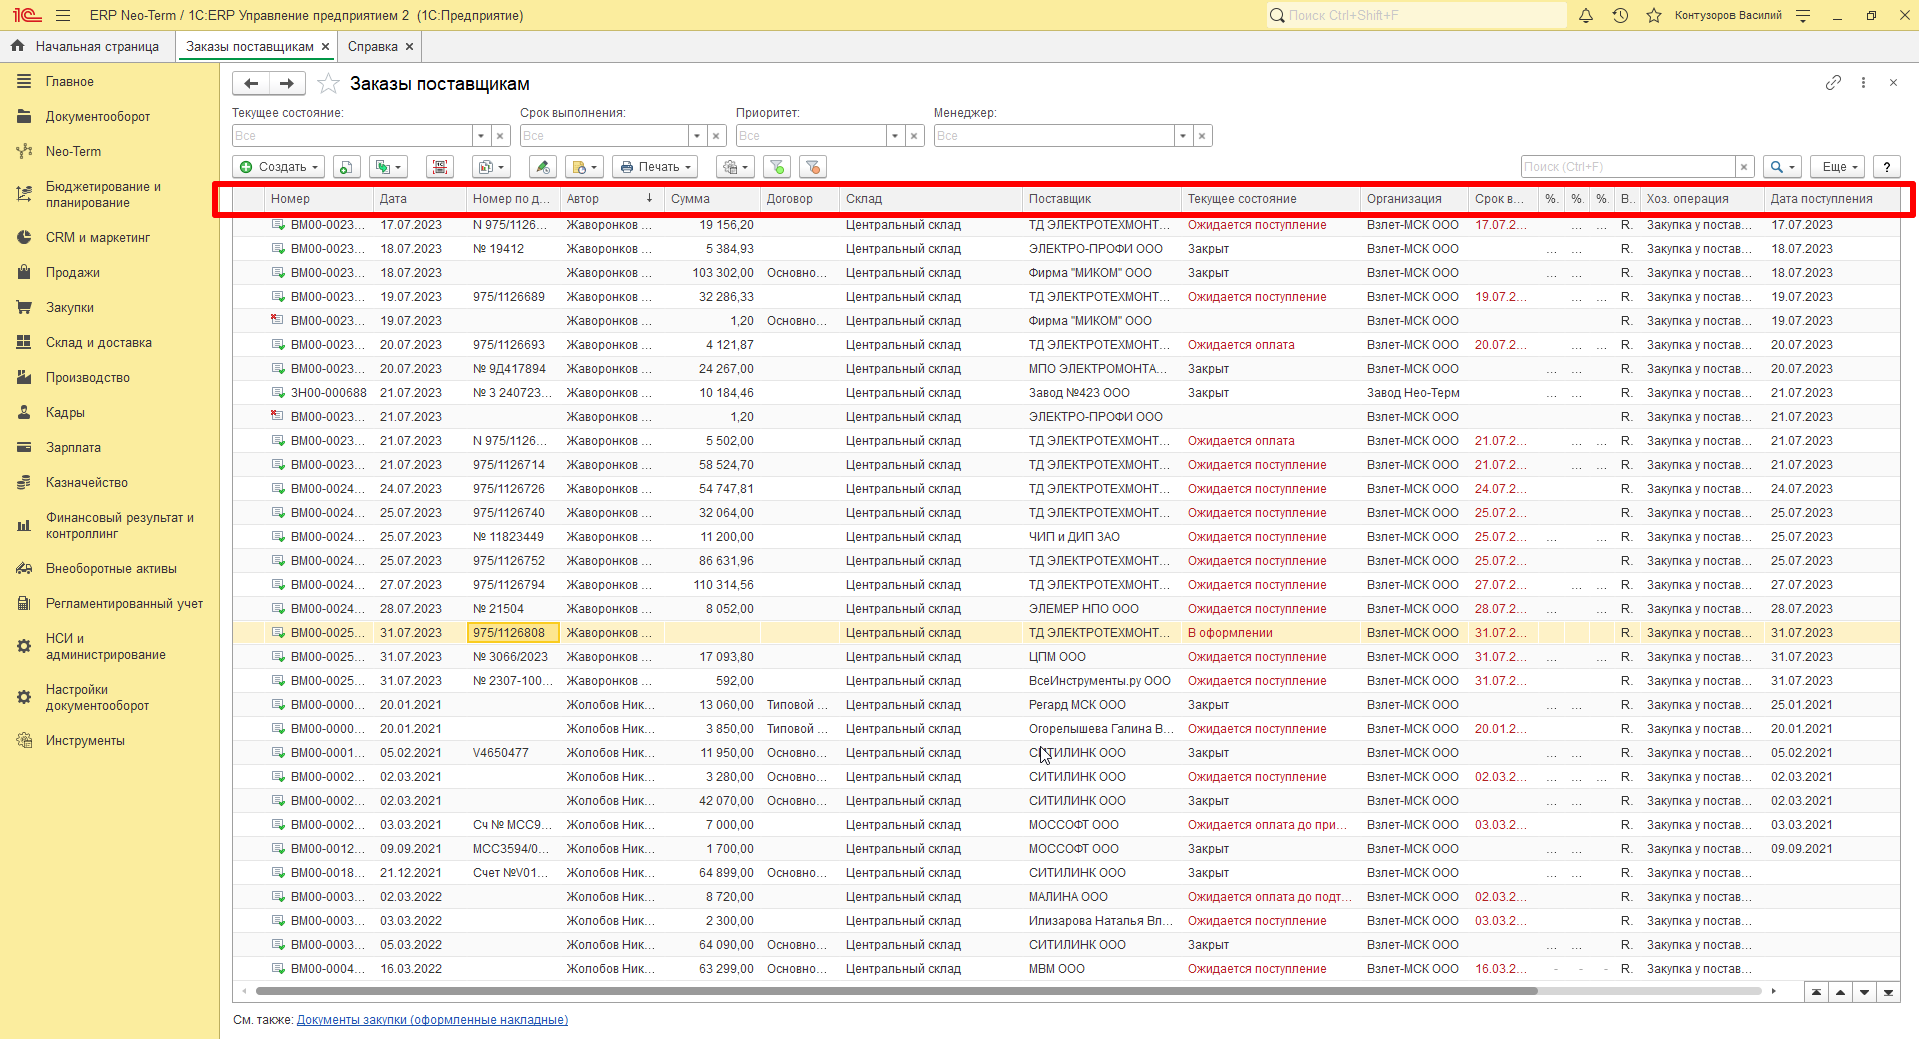
Task: Jump to the last row with bottom arrow button
Action: (x=1888, y=992)
